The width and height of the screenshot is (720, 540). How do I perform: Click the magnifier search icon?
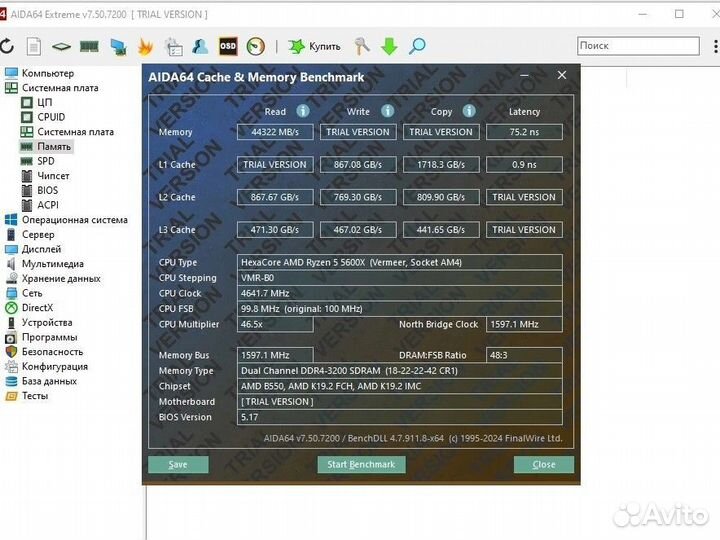point(417,46)
